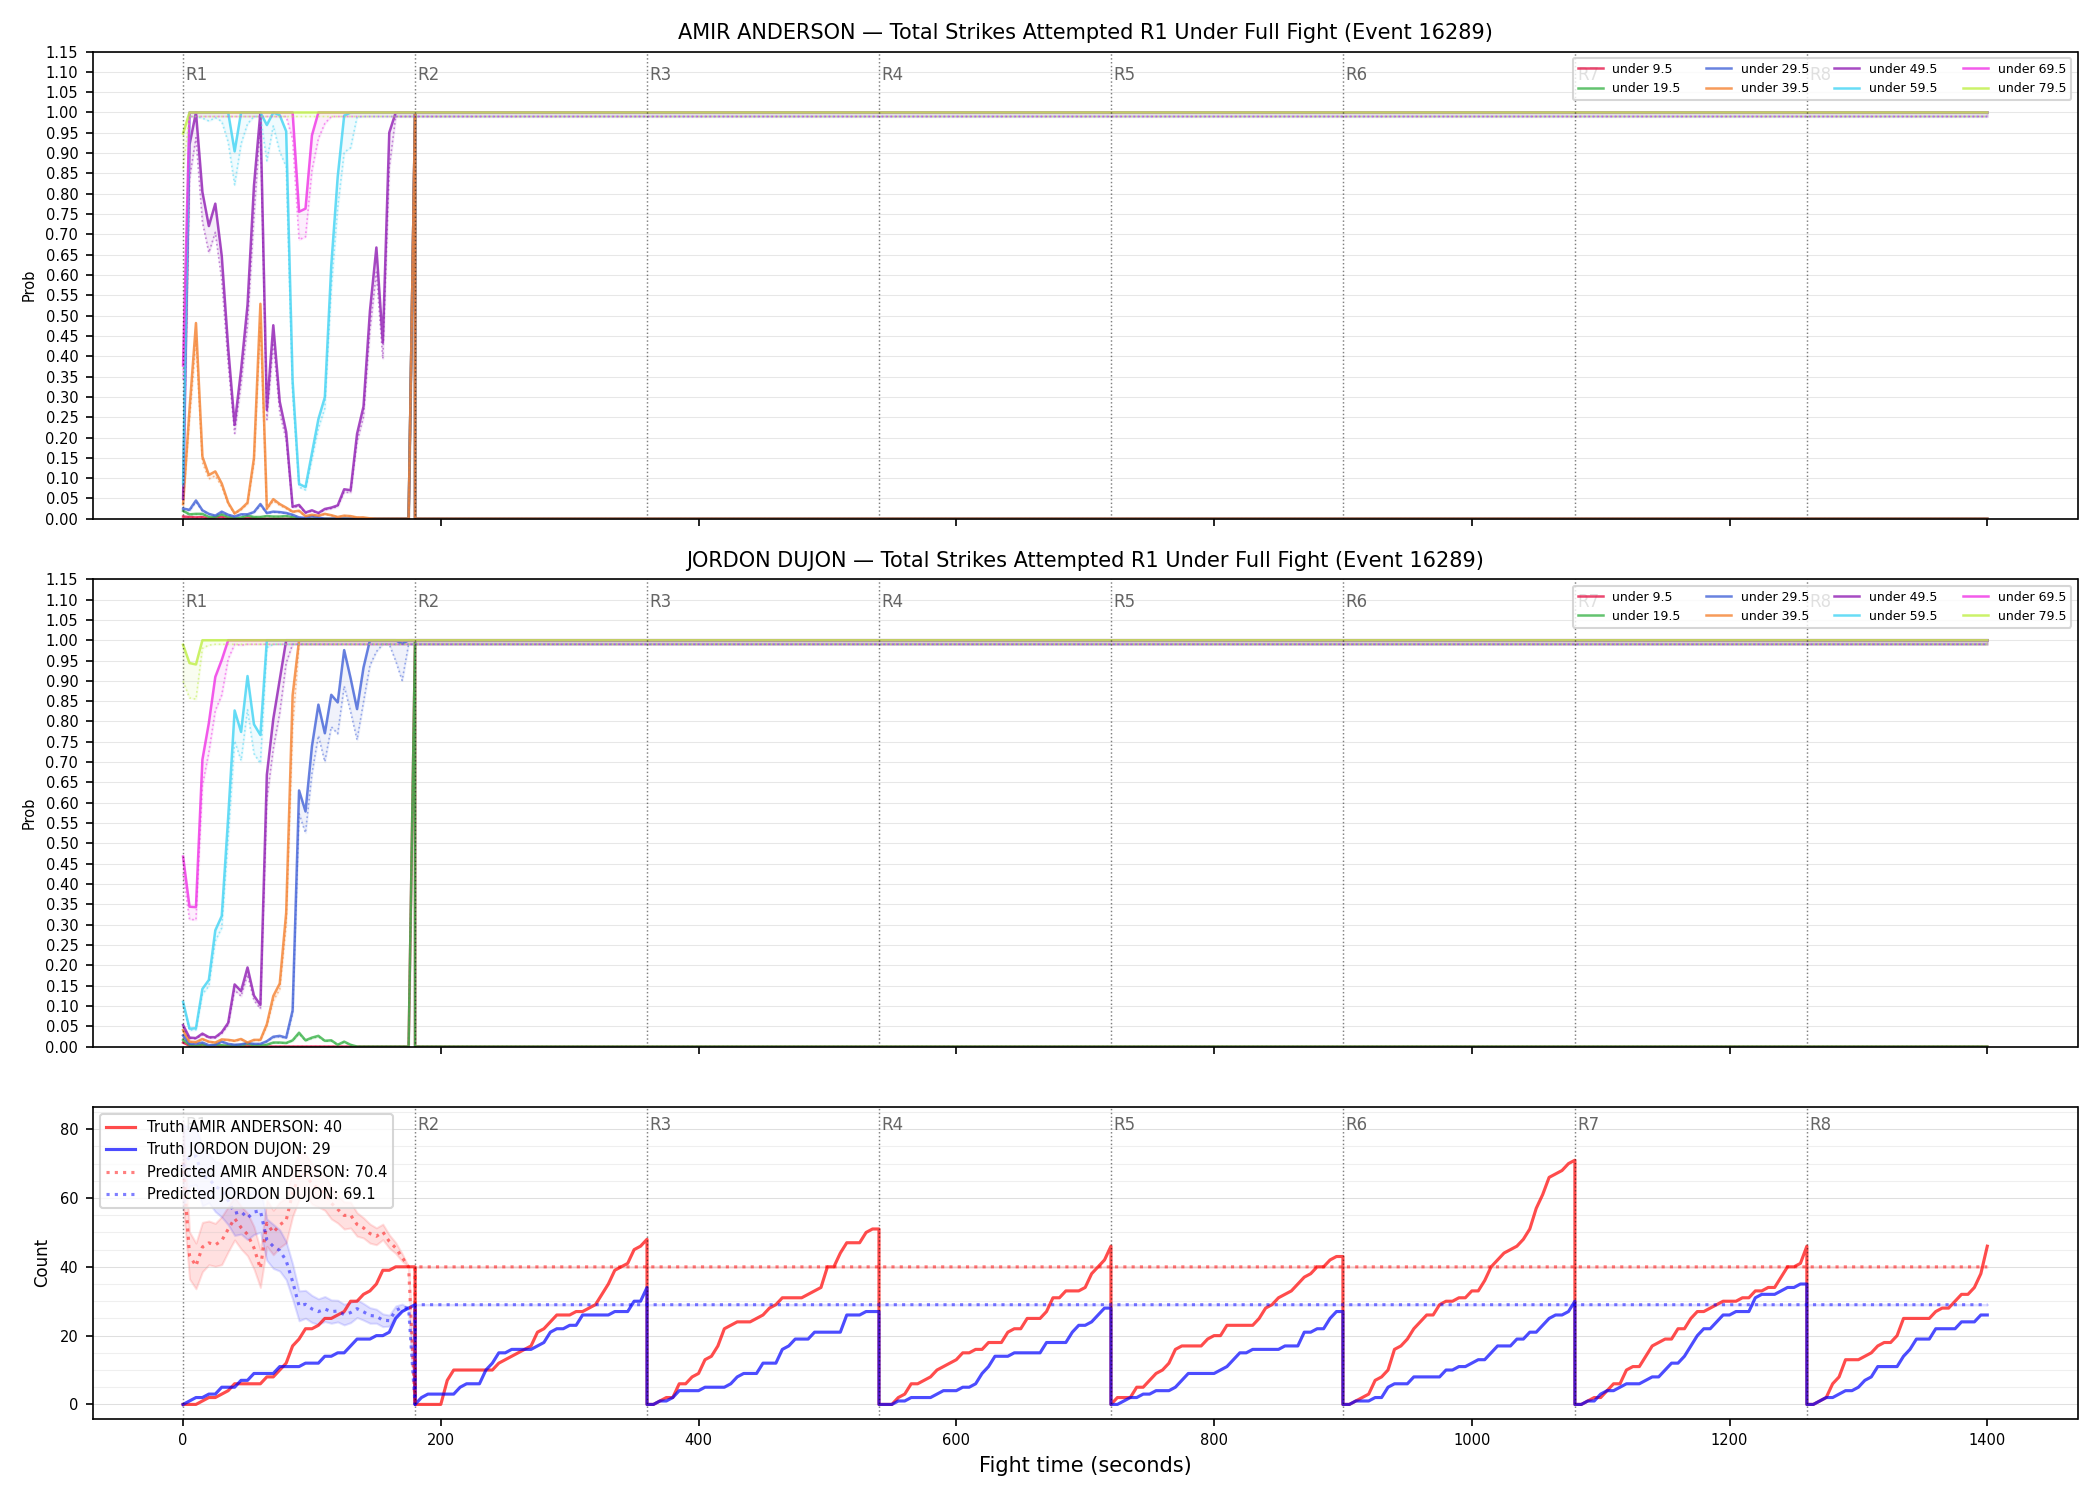
Task: Select R2 marker in Amir Anderson chart
Action: pyautogui.click(x=428, y=74)
